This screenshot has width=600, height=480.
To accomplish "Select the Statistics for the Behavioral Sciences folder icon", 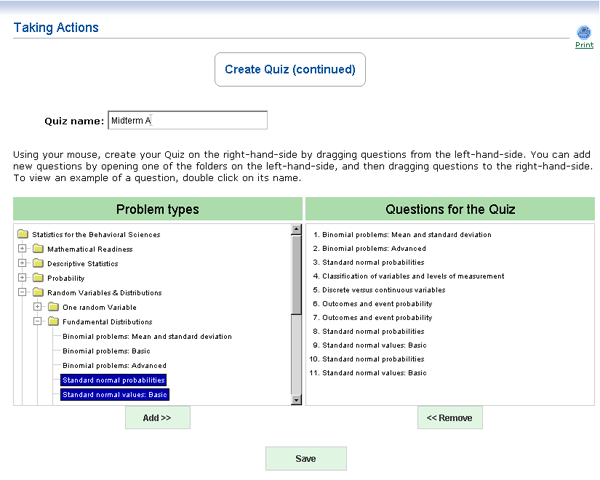I will [23, 234].
